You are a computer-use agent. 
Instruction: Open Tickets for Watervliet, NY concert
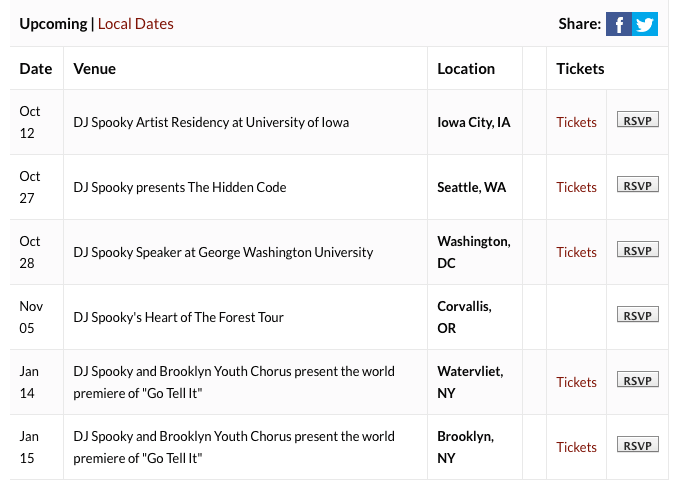pos(576,382)
